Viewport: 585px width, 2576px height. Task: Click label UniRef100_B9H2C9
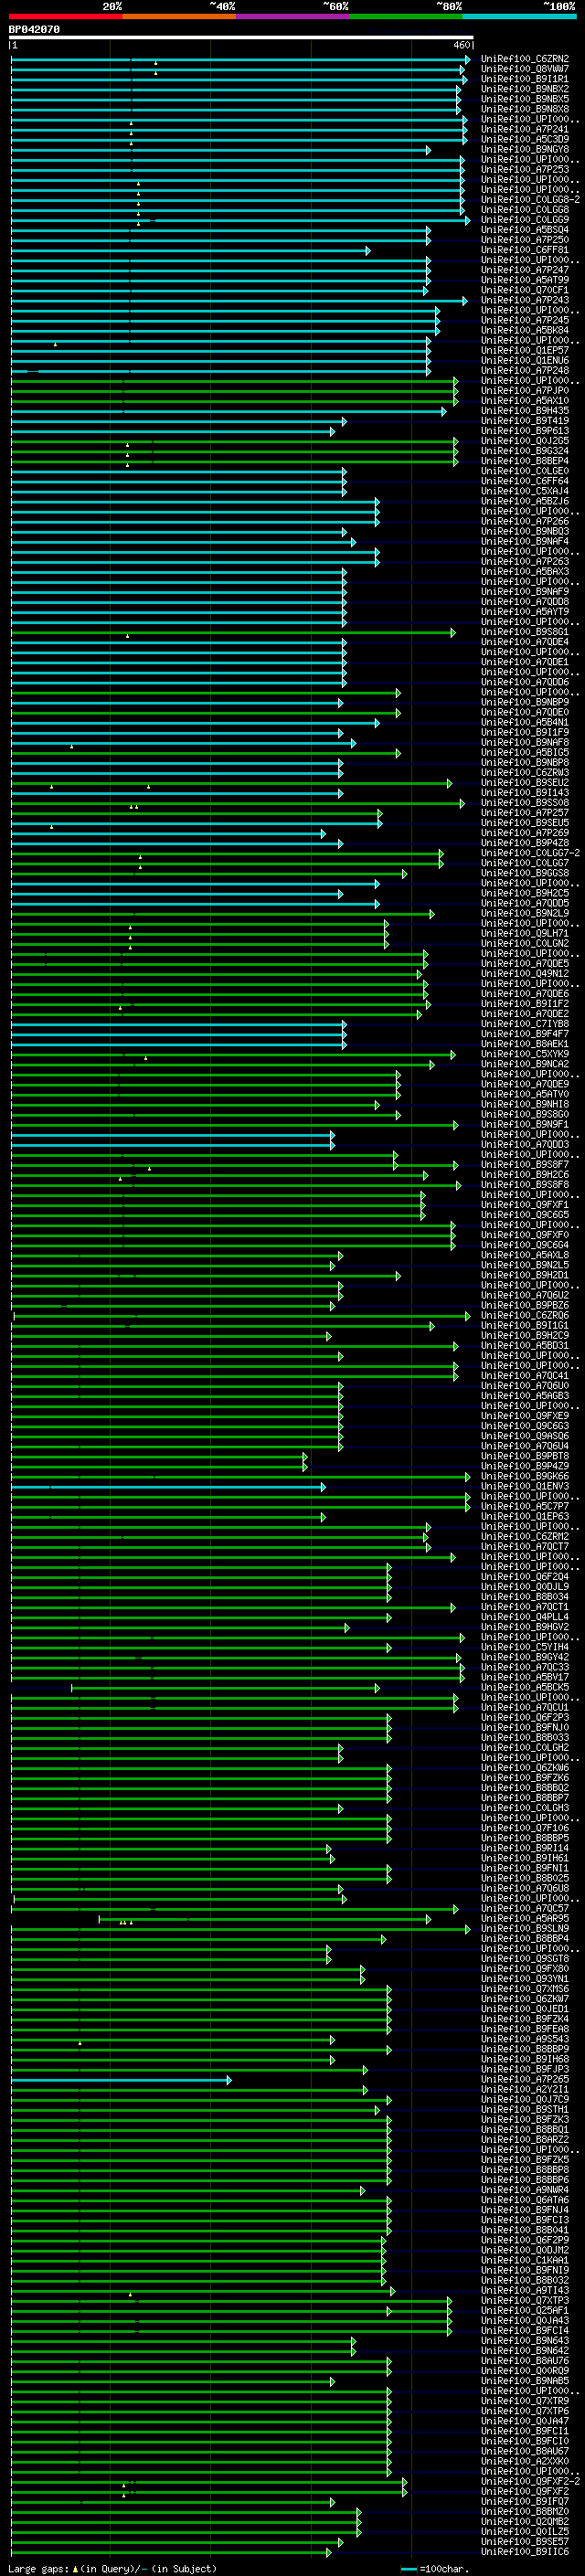tap(525, 1336)
